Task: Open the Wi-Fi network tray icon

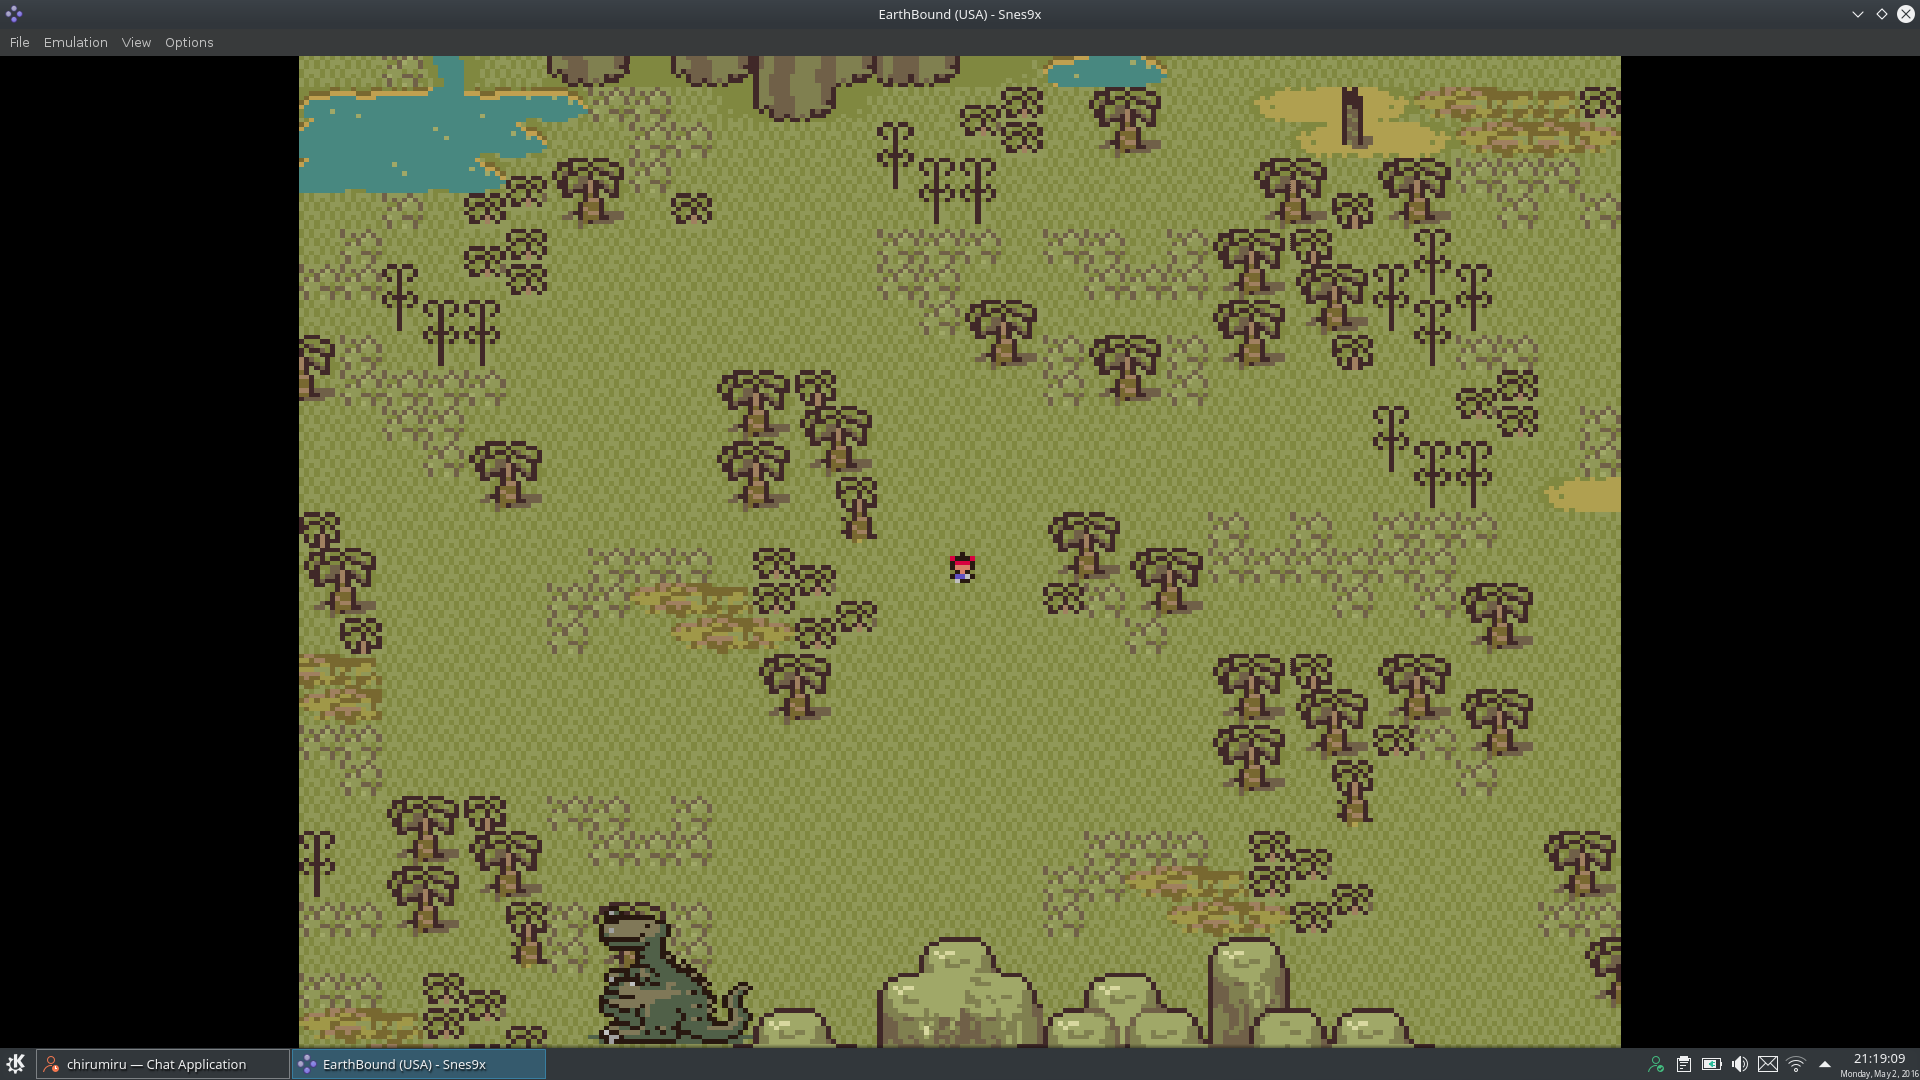Action: pos(1796,1064)
